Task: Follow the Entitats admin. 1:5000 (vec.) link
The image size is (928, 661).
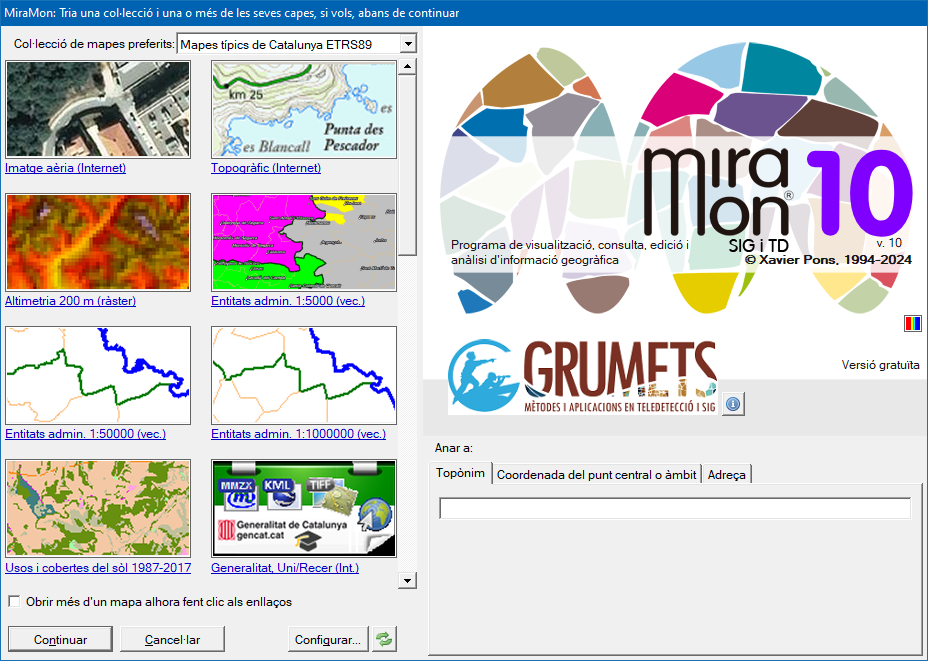Action: pos(288,301)
